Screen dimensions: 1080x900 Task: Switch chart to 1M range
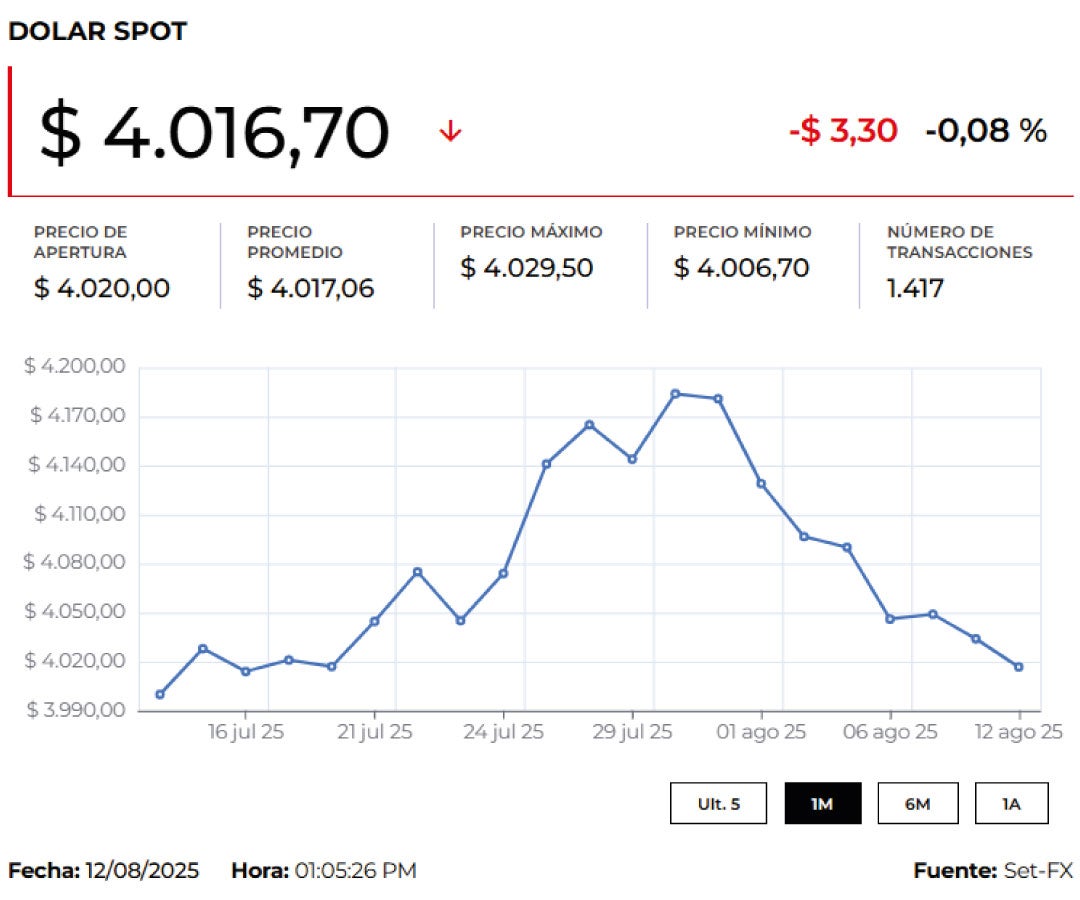(822, 803)
